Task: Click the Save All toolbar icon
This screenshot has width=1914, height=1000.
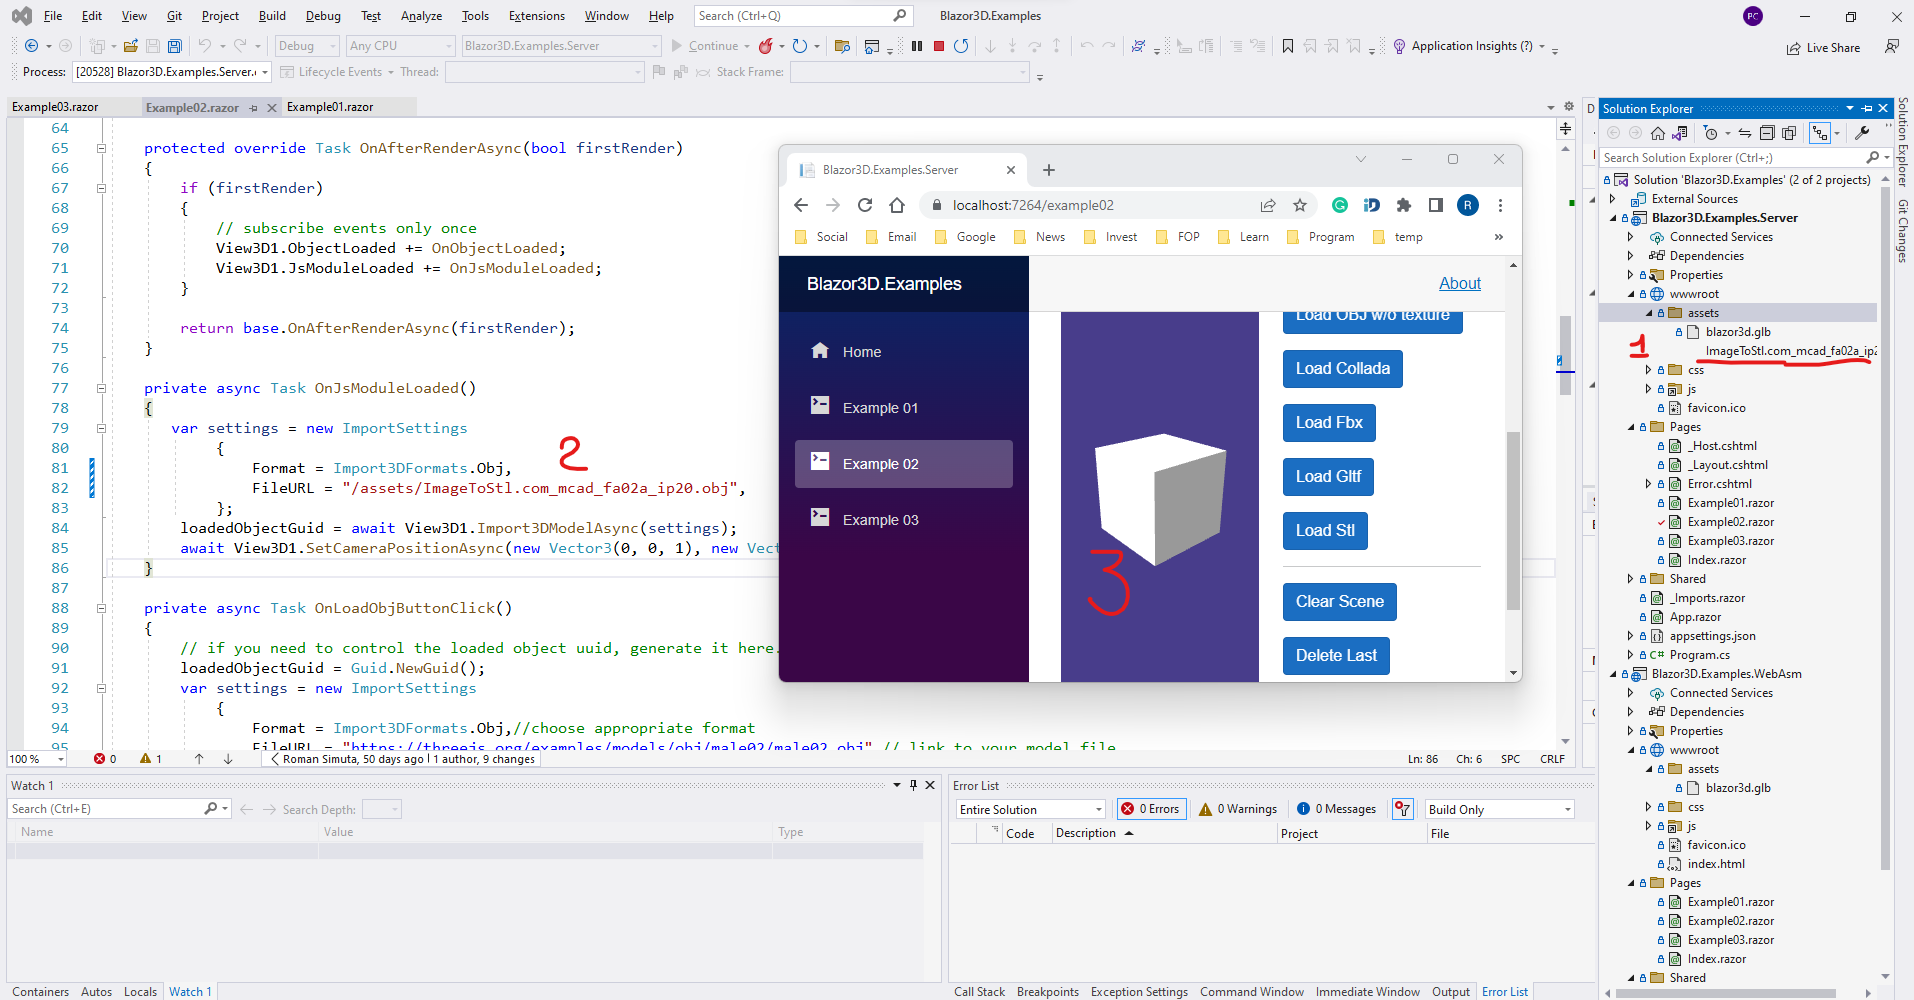Action: click(x=174, y=45)
